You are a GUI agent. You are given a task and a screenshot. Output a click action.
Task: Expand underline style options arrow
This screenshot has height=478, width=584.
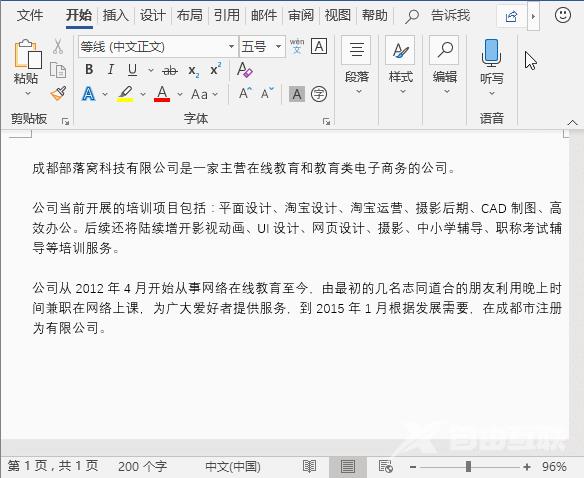coord(151,70)
